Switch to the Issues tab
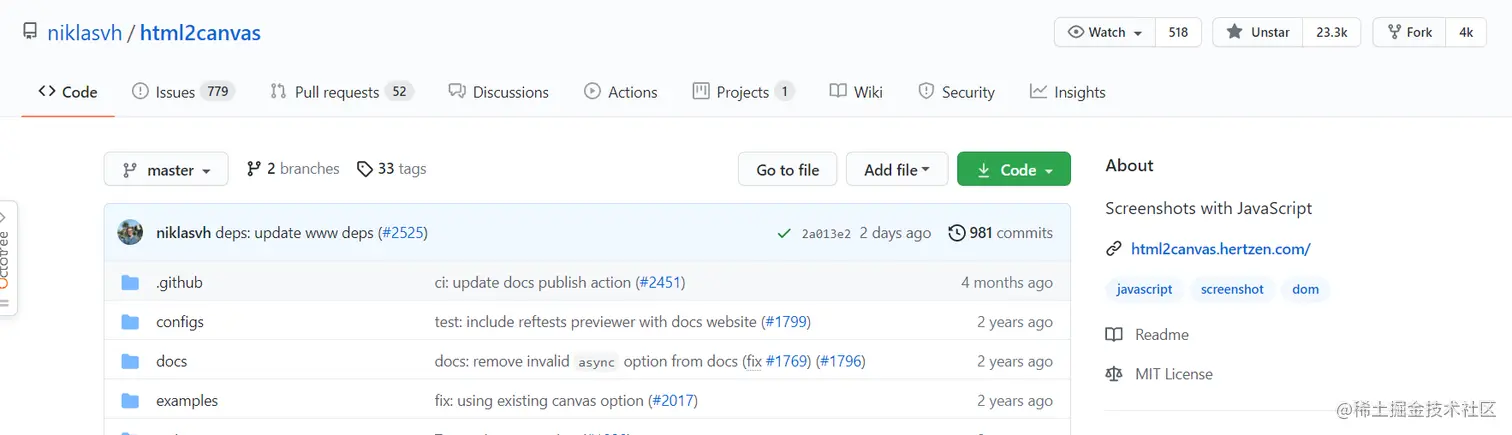This screenshot has height=435, width=1512. point(182,92)
